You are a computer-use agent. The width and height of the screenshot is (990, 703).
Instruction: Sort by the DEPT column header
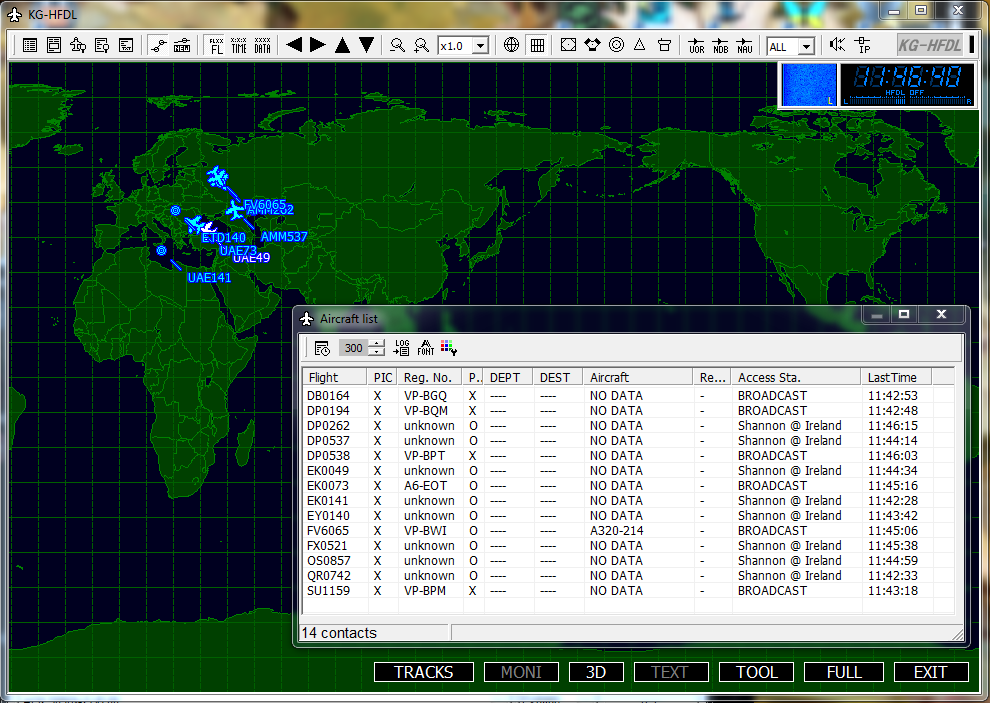[x=508, y=377]
